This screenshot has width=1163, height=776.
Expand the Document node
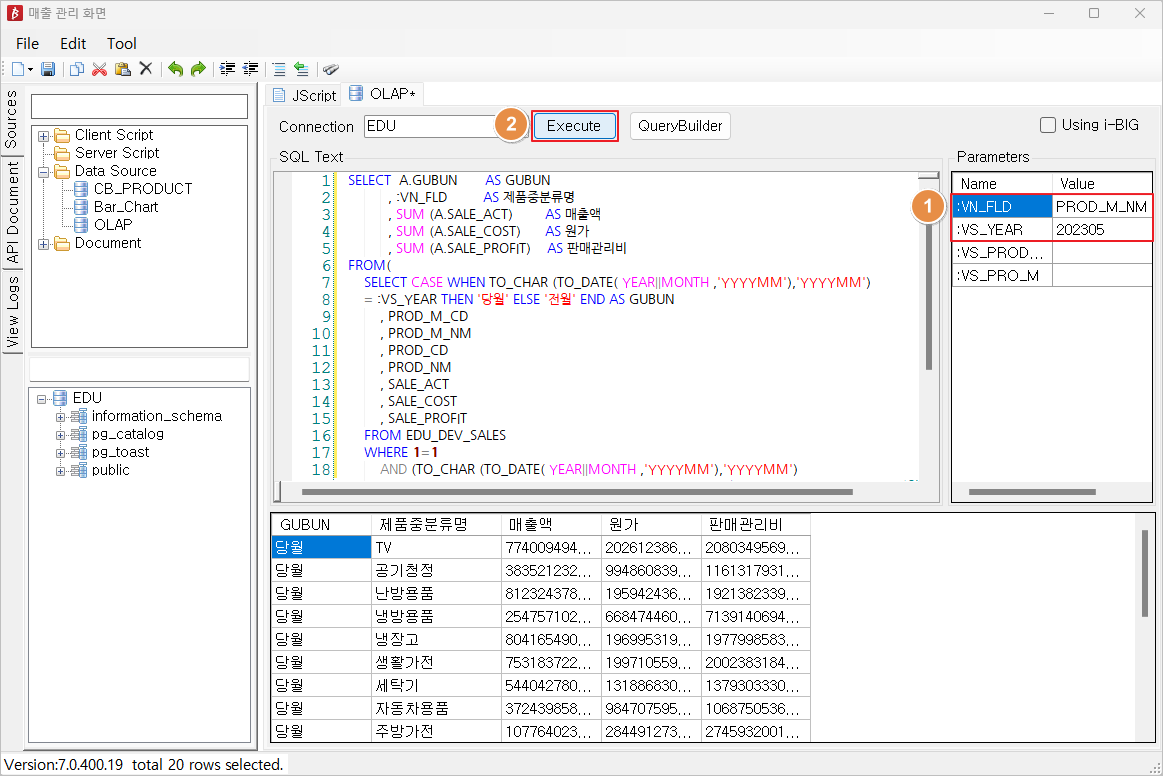pos(44,244)
